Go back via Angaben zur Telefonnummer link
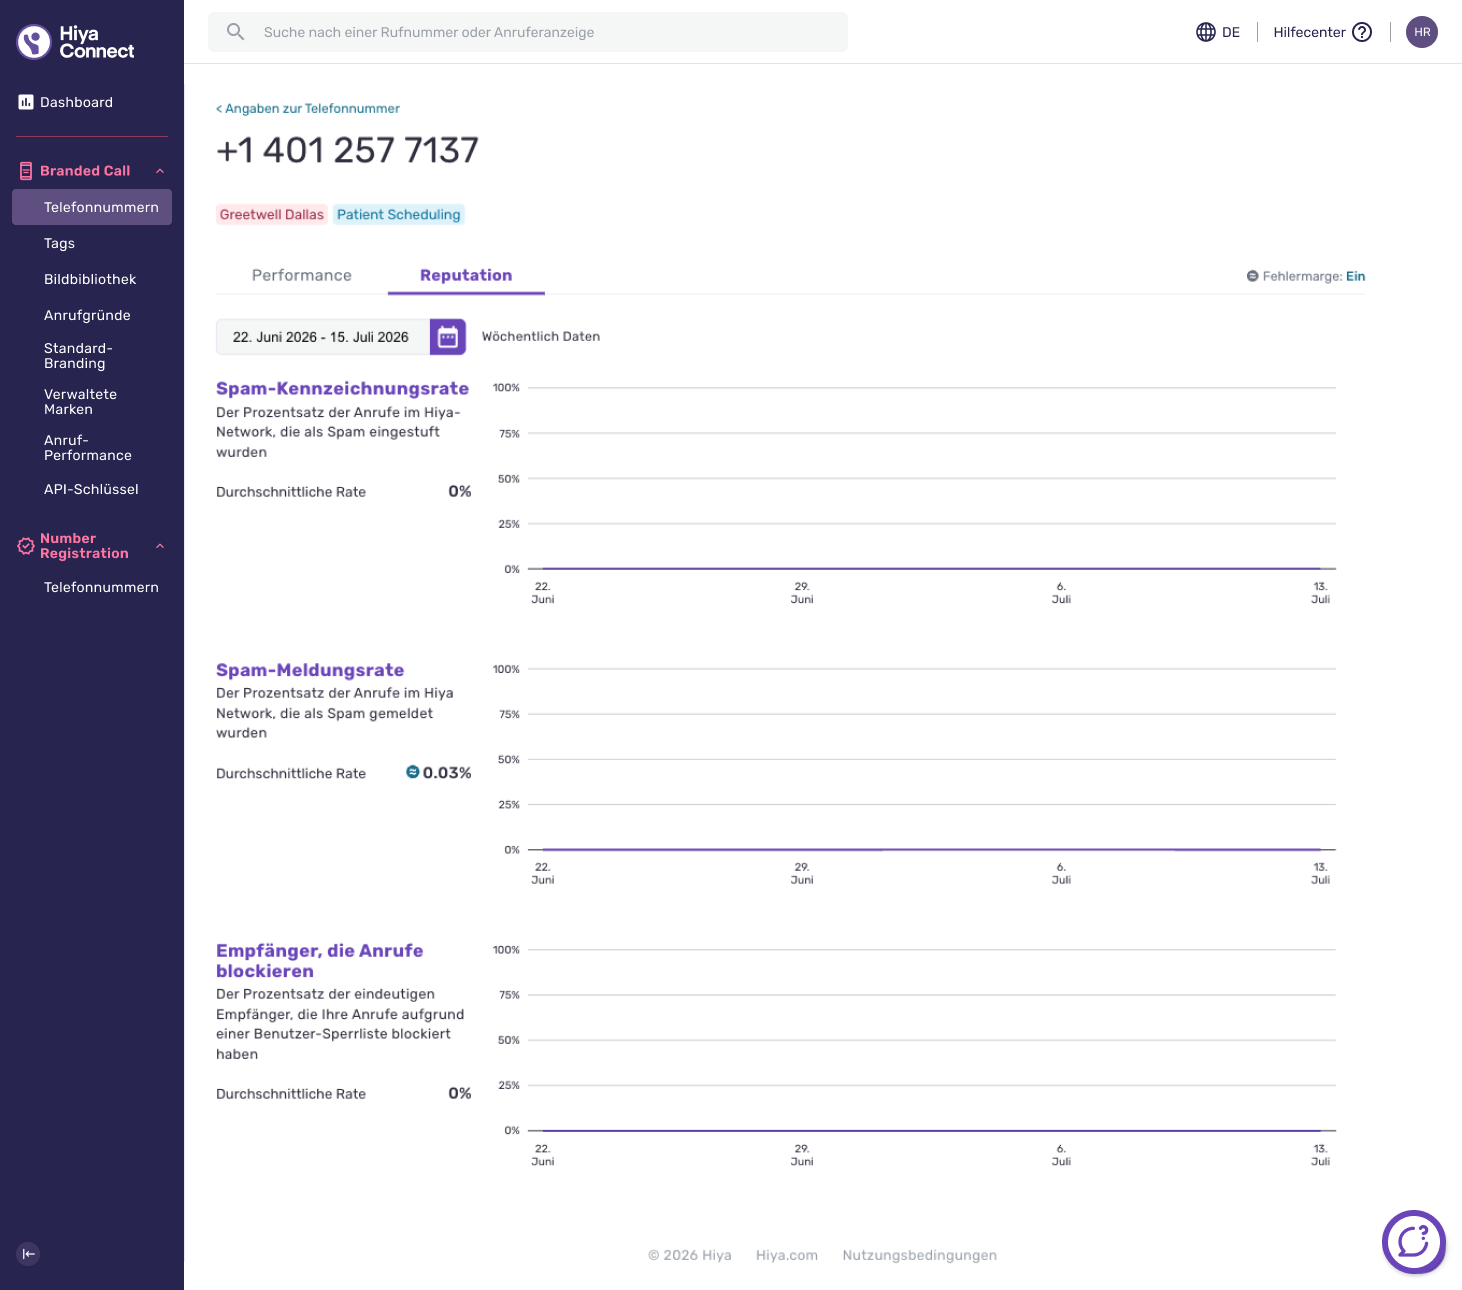The height and width of the screenshot is (1290, 1462). pos(308,108)
